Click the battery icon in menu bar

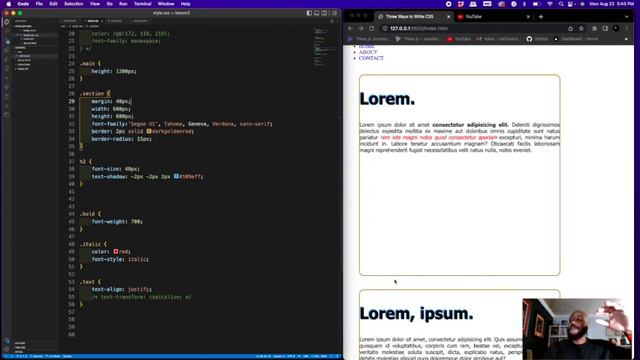(x=537, y=4)
